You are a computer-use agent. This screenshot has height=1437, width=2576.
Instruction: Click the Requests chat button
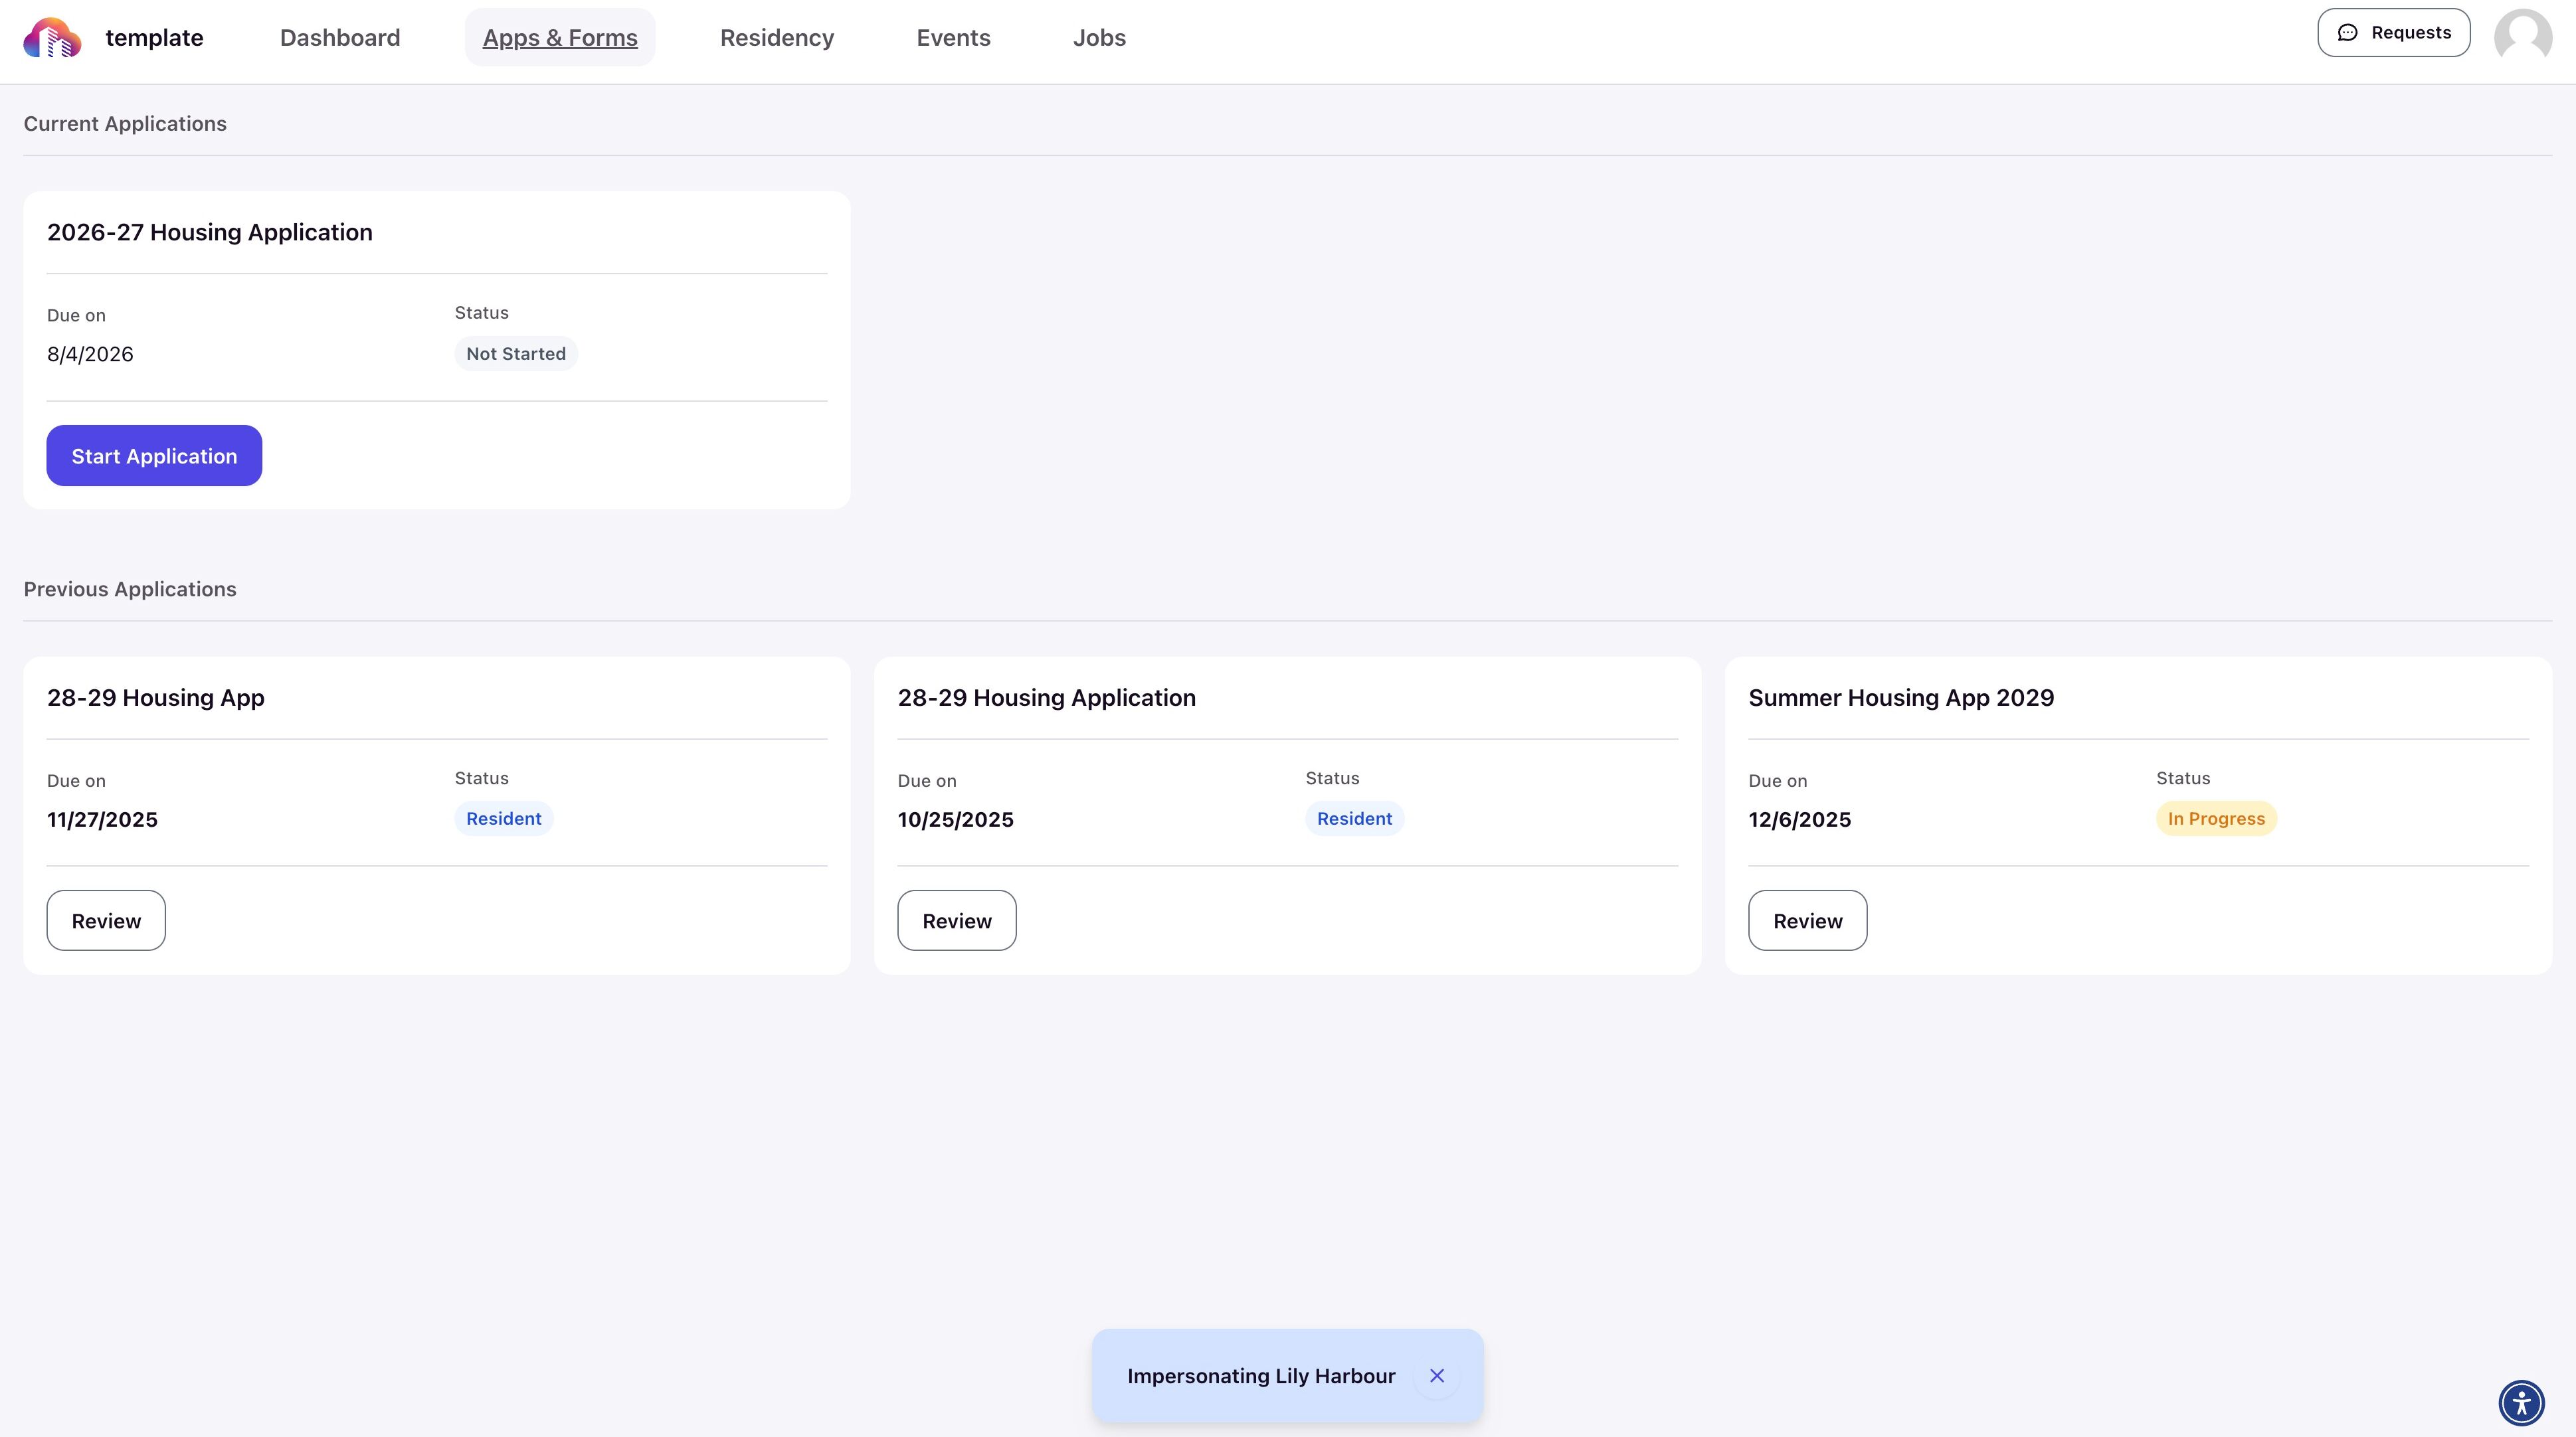click(2393, 33)
